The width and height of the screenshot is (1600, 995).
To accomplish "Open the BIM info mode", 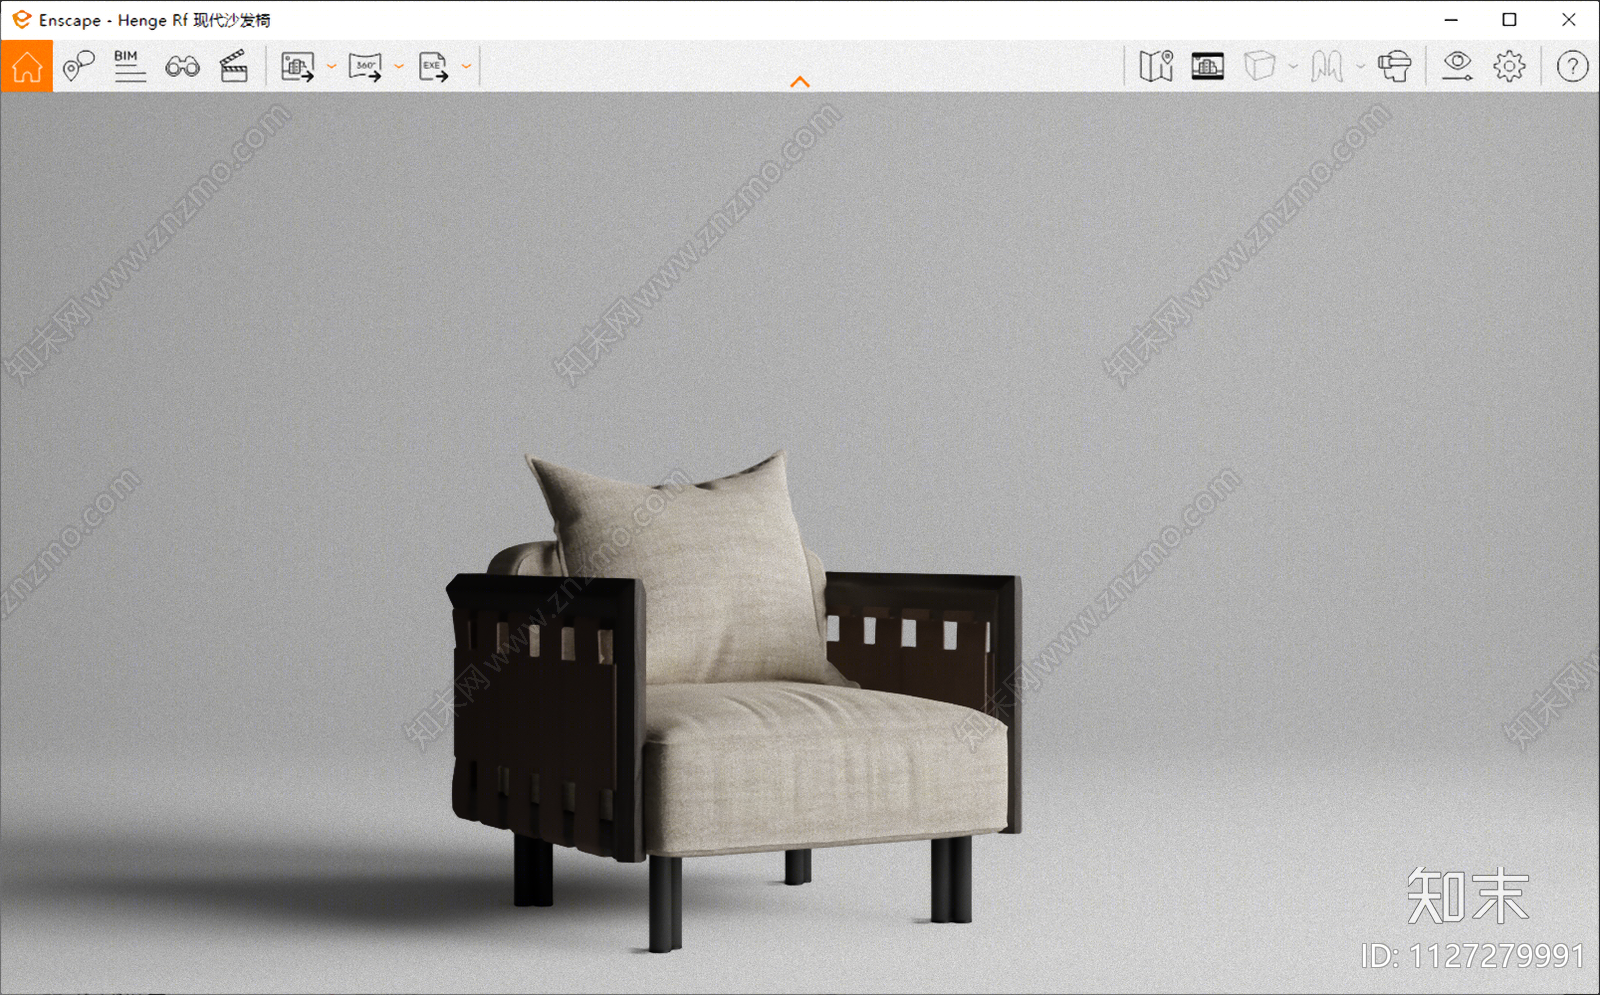I will click(x=129, y=67).
